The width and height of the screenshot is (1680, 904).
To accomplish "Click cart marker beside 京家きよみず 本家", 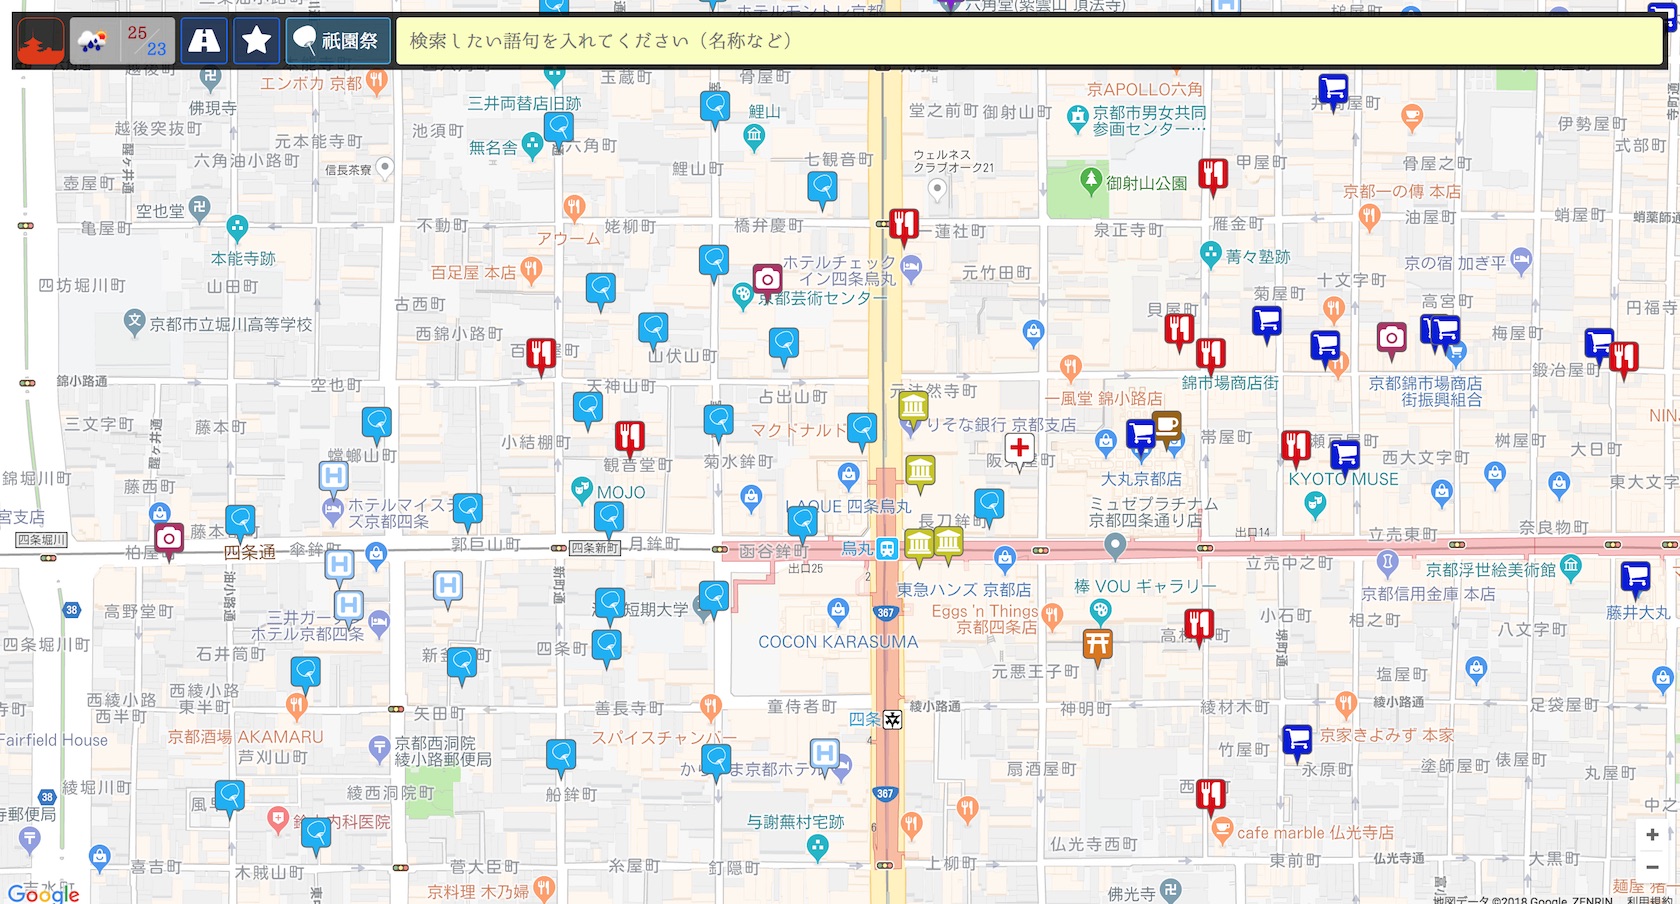I will [1297, 740].
